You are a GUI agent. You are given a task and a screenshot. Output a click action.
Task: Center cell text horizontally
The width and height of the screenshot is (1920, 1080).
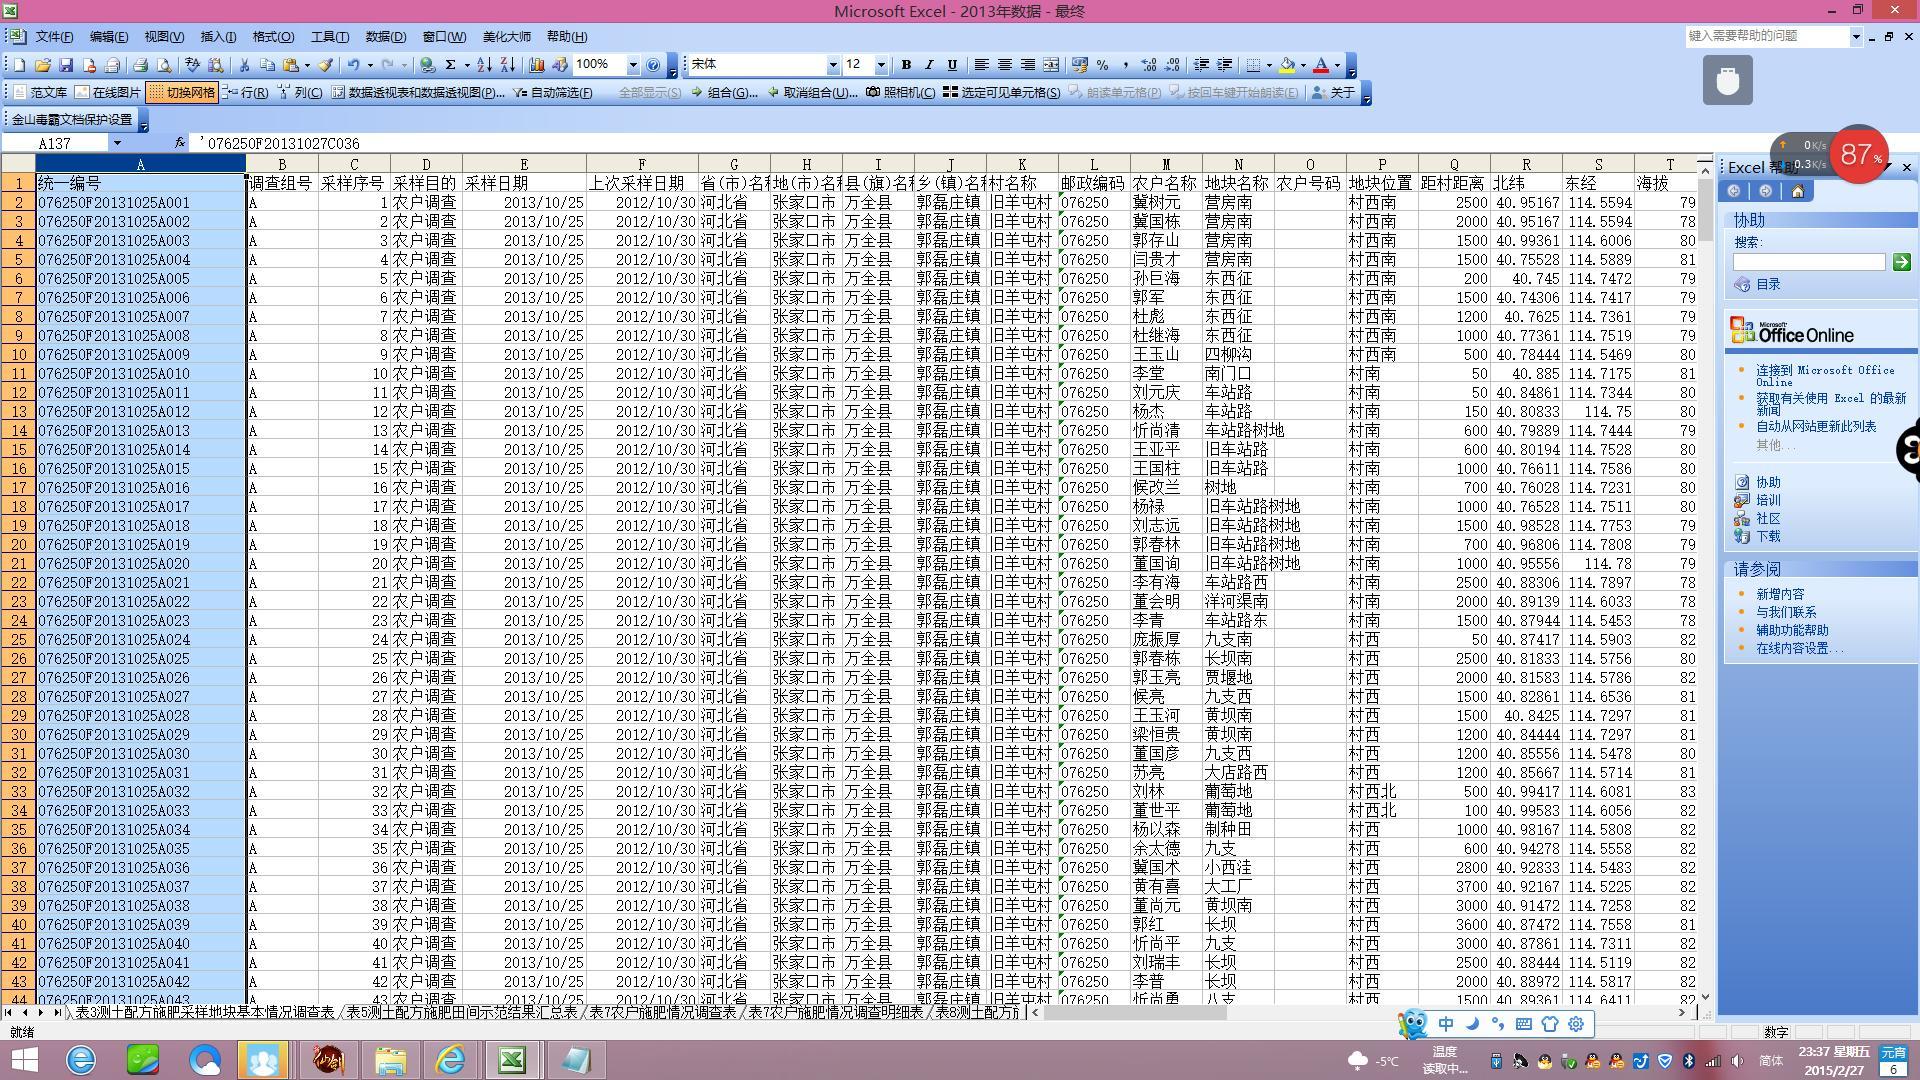pos(1004,65)
